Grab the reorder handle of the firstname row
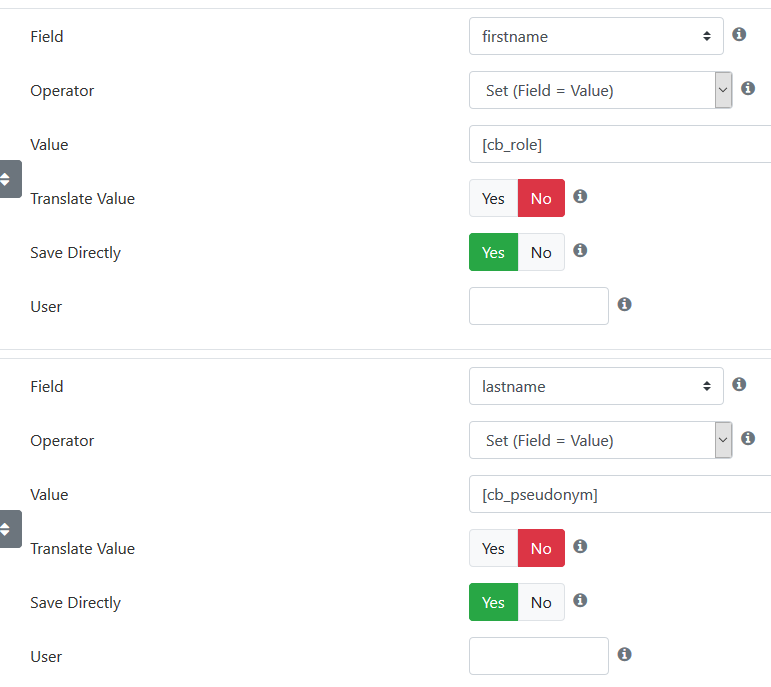The image size is (771, 687). (10, 179)
